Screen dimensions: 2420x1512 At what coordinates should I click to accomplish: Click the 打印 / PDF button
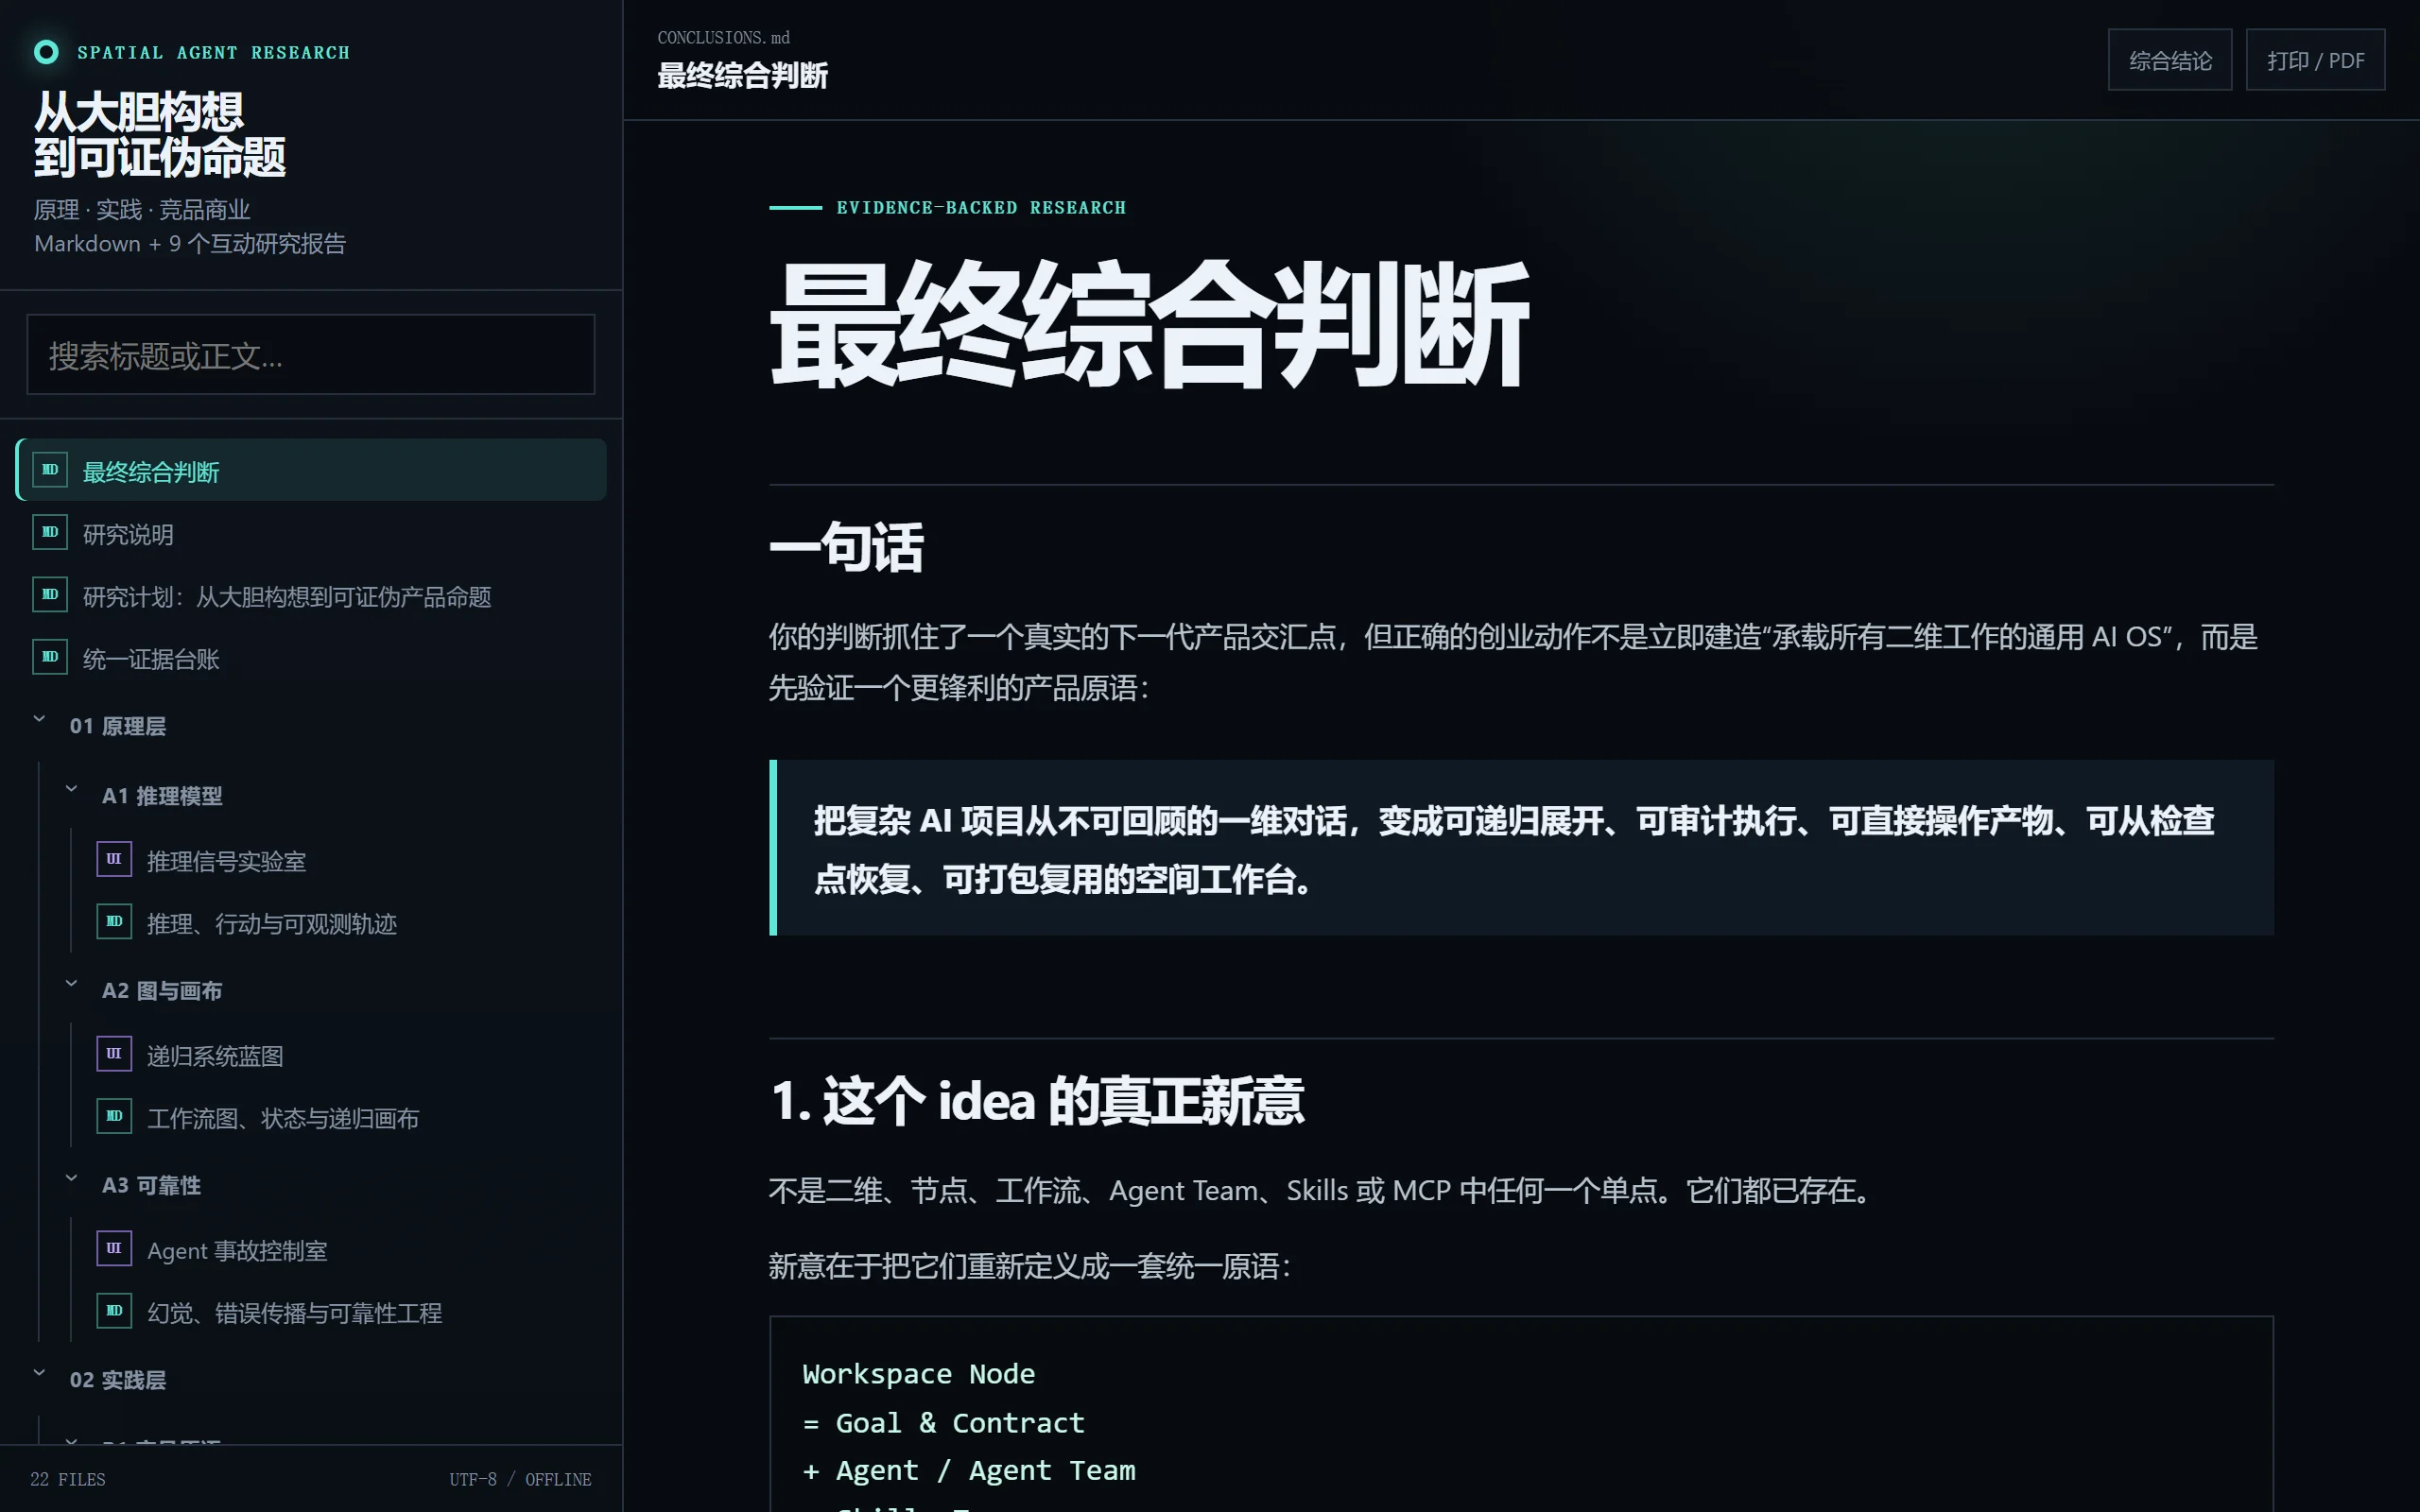tap(2315, 60)
